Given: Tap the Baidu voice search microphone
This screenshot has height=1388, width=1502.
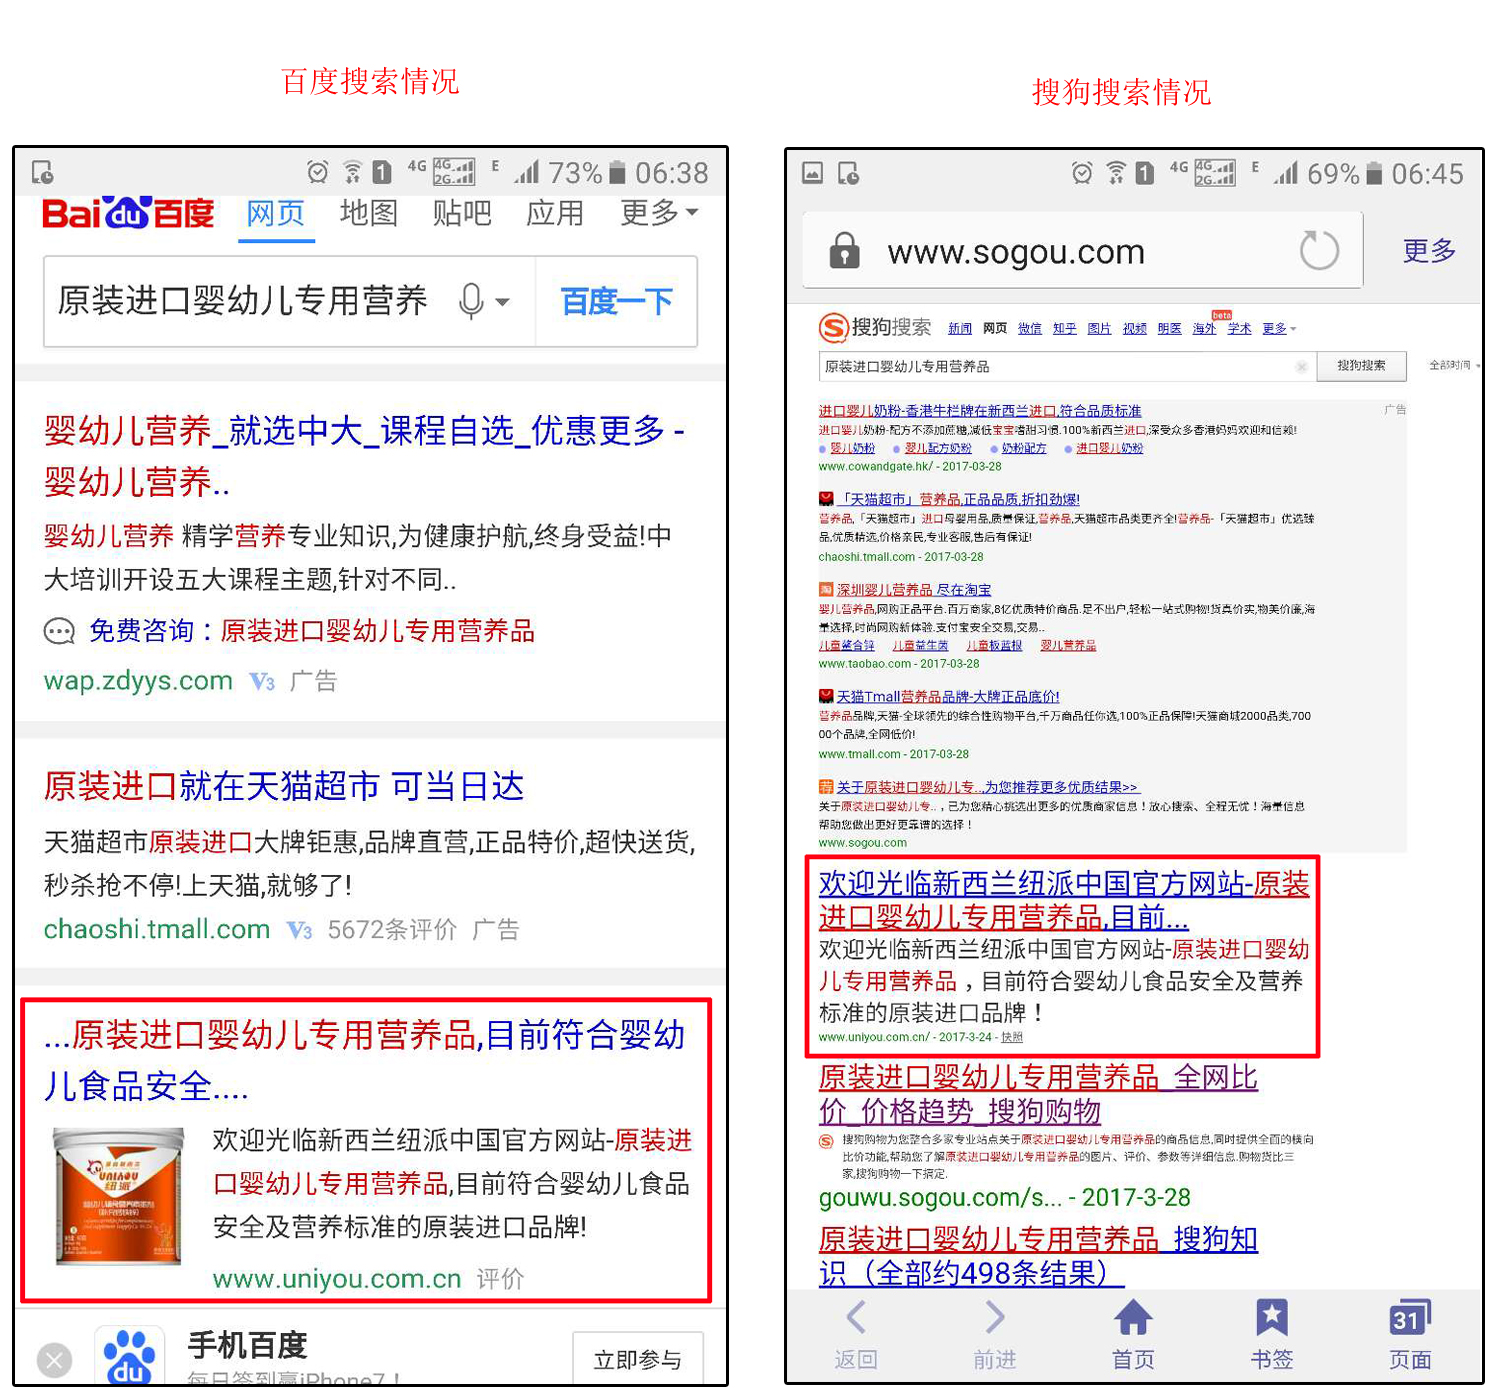Looking at the screenshot, I should tap(471, 301).
